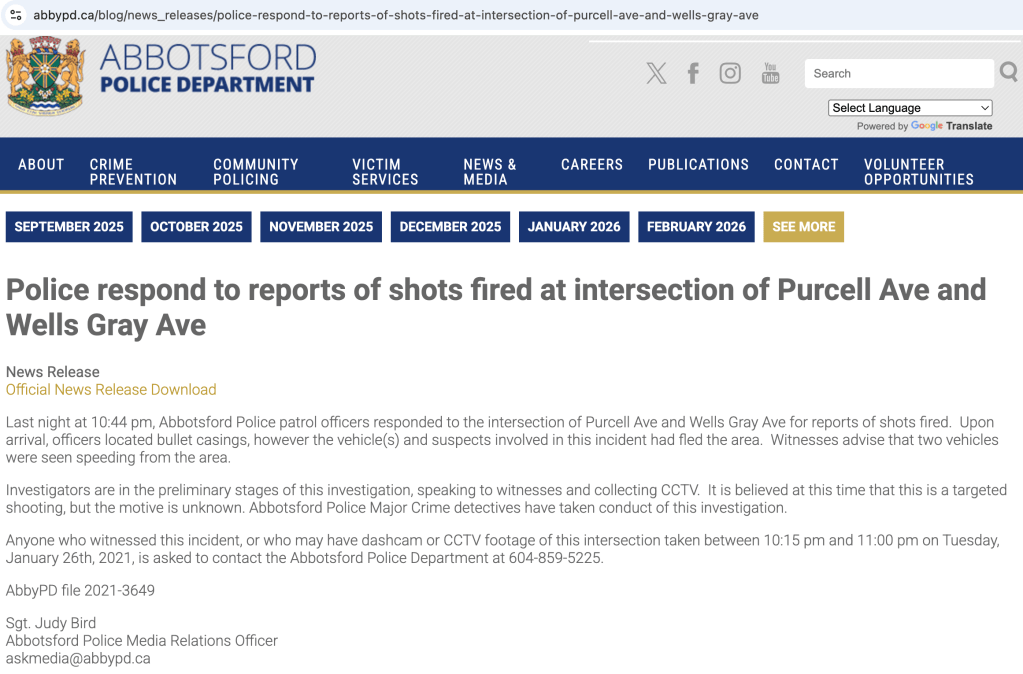Viewport: 1023px width, 674px height.
Task: Open the Crime Prevention menu
Action: (x=133, y=172)
